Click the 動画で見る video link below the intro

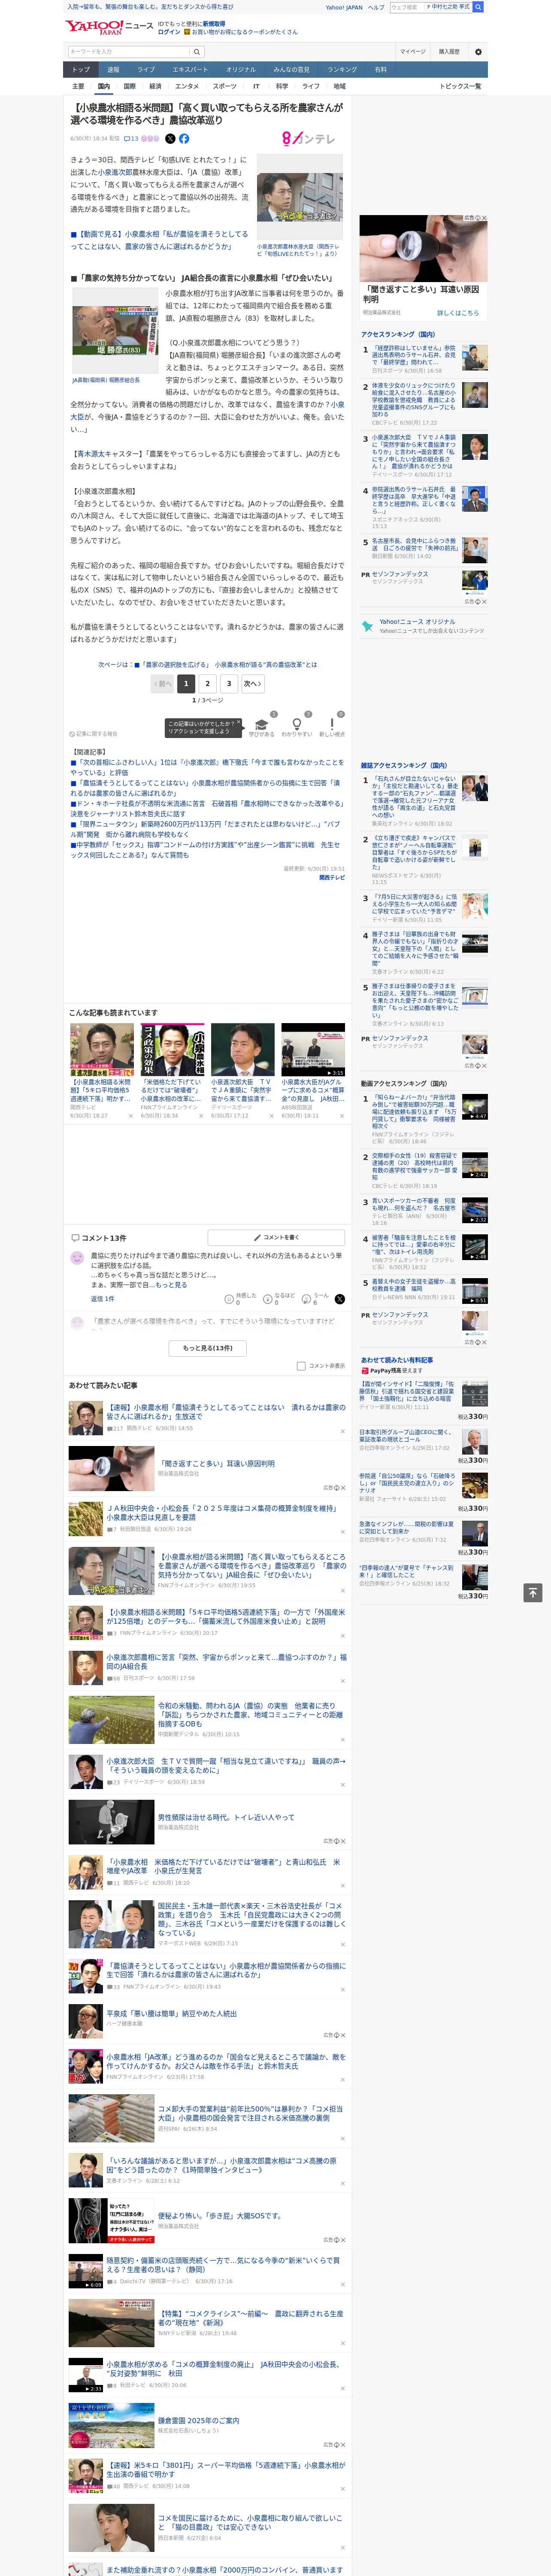click(159, 240)
